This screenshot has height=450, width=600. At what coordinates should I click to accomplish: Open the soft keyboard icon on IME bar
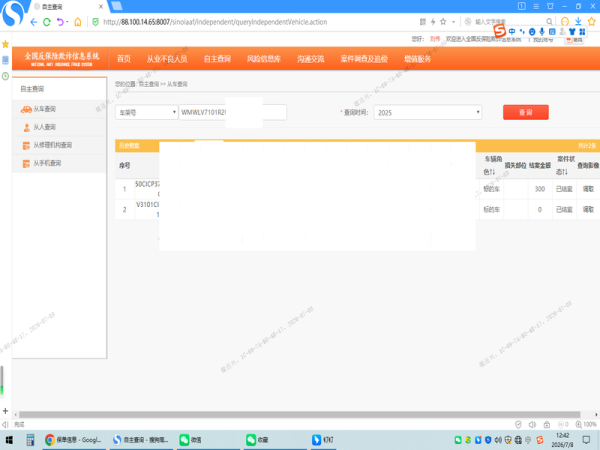pyautogui.click(x=552, y=32)
